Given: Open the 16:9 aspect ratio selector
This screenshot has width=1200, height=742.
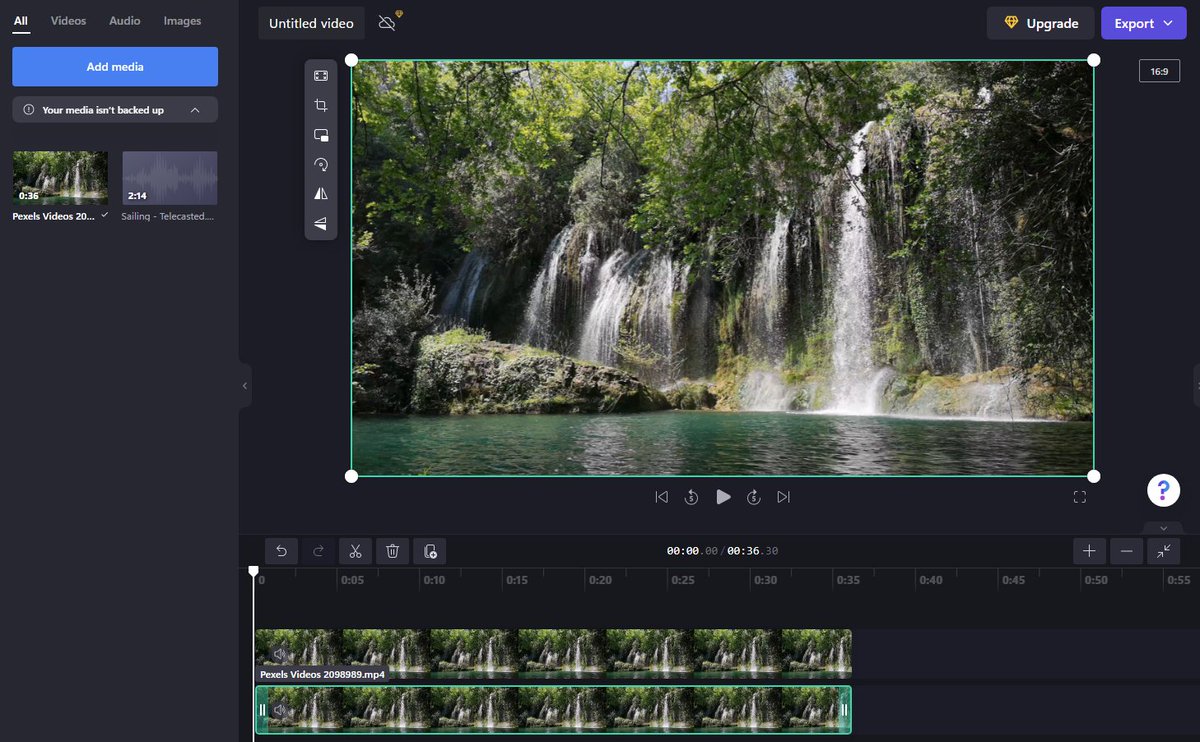Looking at the screenshot, I should click(x=1159, y=72).
